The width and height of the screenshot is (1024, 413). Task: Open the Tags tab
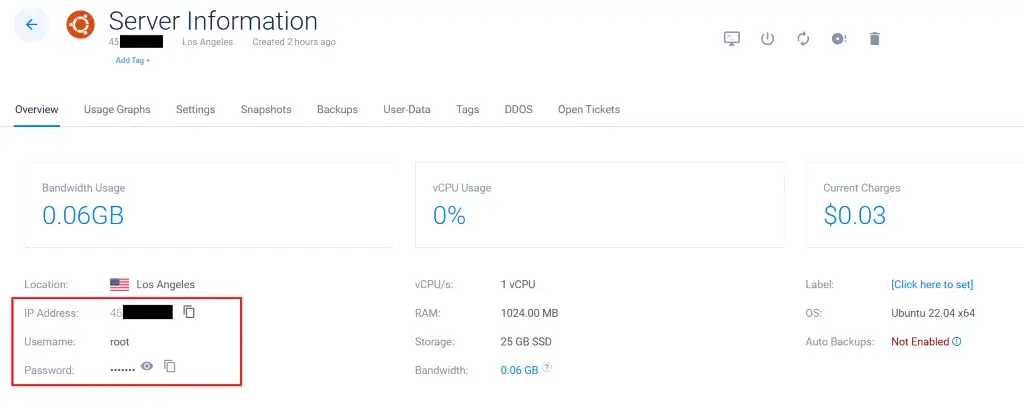(468, 109)
